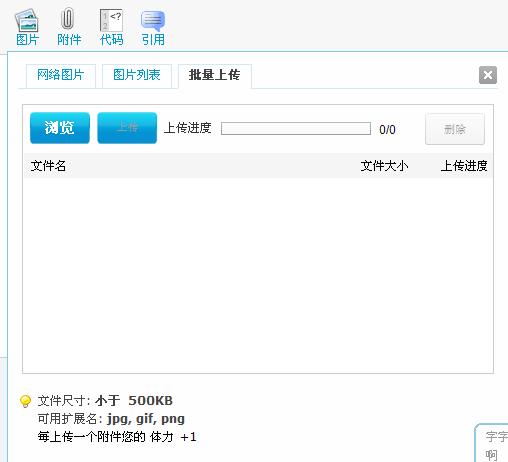Click the 0/0 upload counter
Viewport: 508px width, 462px height.
click(x=387, y=129)
